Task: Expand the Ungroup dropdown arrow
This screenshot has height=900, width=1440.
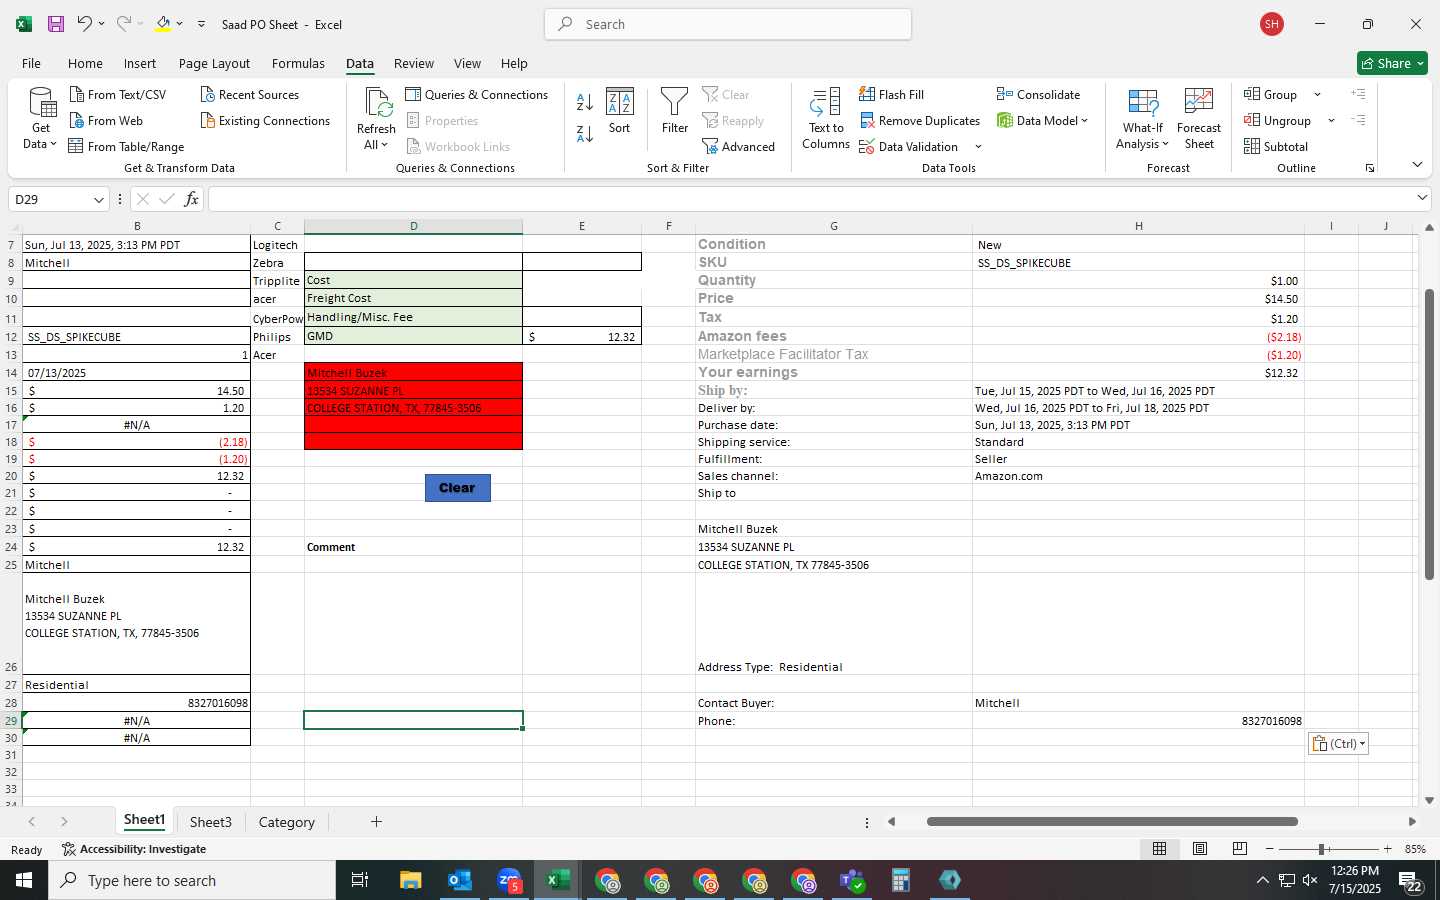Action: (1331, 121)
